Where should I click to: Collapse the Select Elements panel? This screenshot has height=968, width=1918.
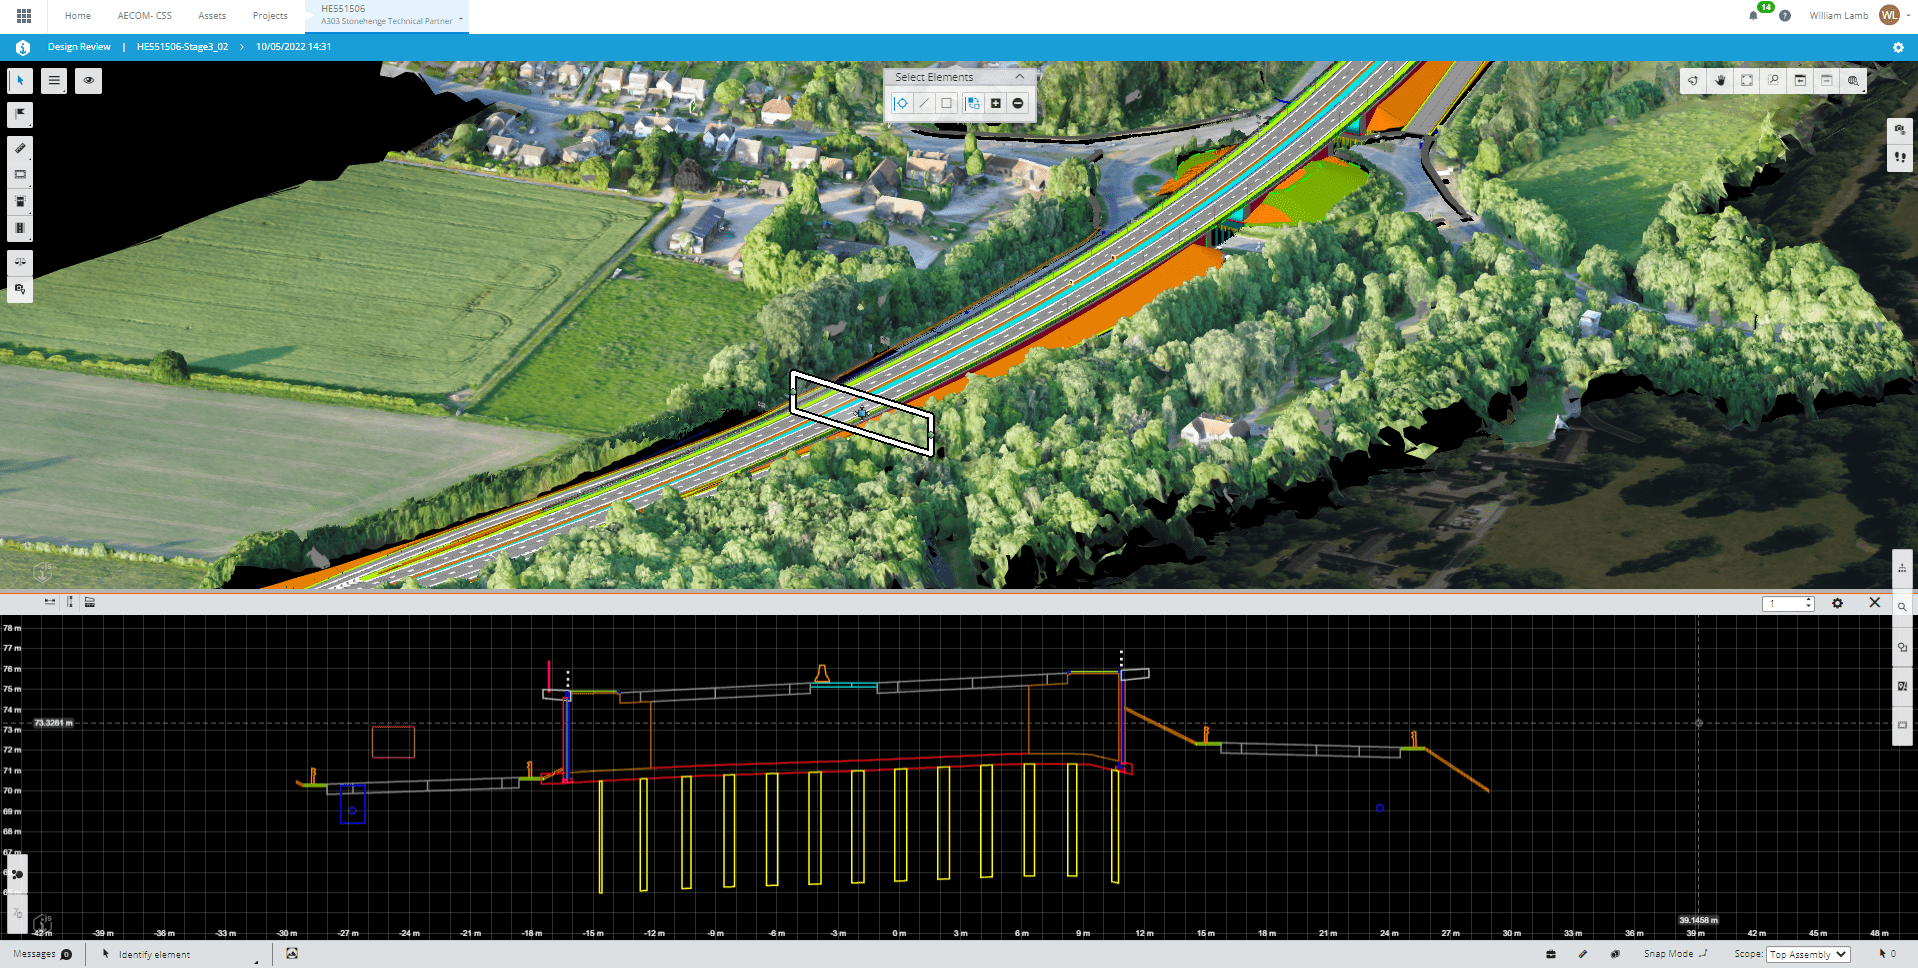pyautogui.click(x=1019, y=77)
